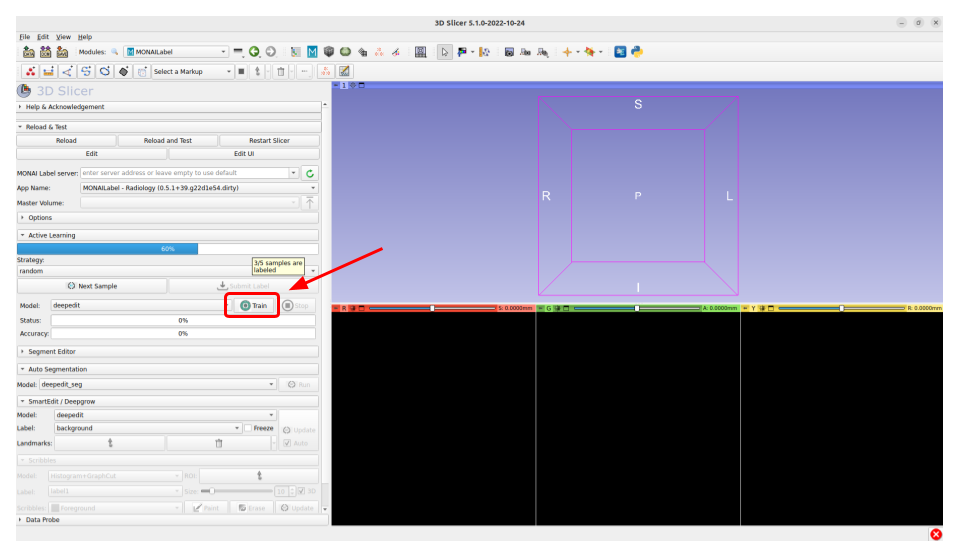
Task: Create new angle markup icon
Action: click(67, 72)
